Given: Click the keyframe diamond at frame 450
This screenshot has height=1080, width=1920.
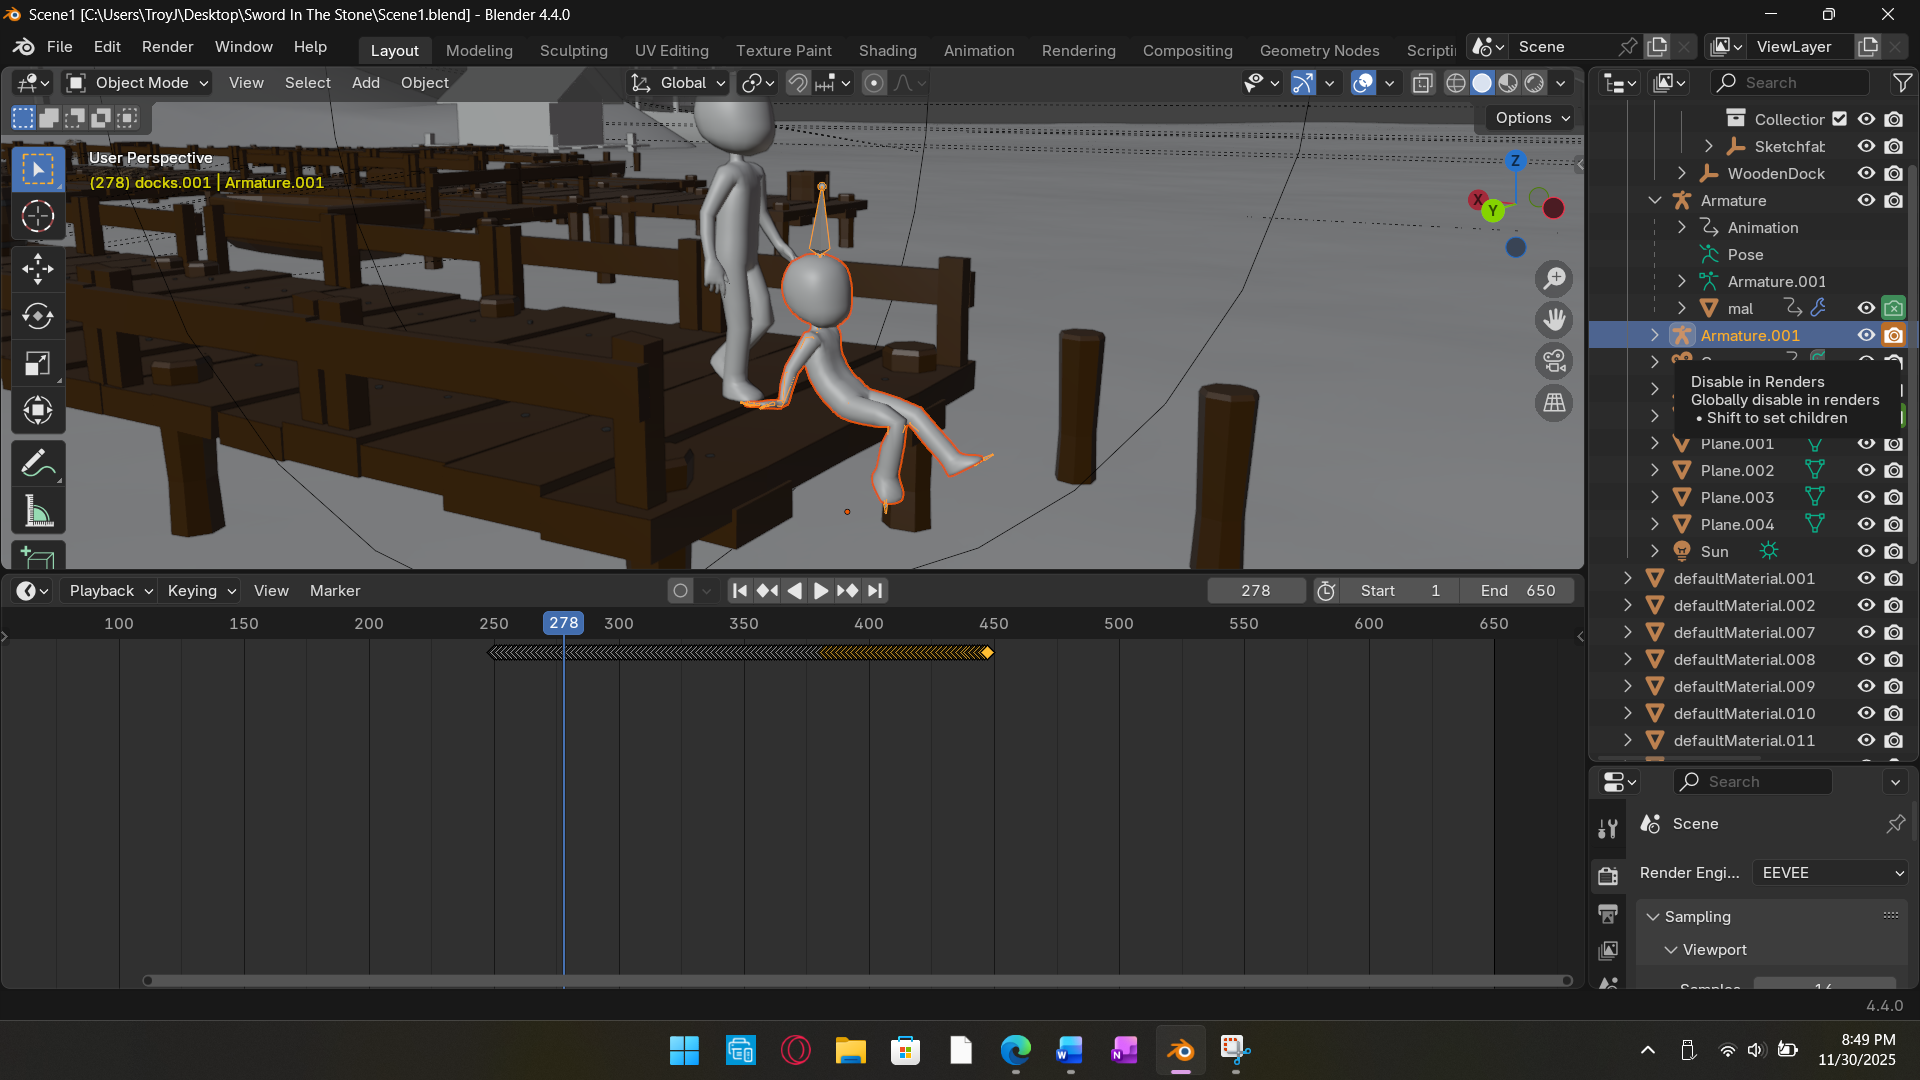Looking at the screenshot, I should pyautogui.click(x=987, y=653).
